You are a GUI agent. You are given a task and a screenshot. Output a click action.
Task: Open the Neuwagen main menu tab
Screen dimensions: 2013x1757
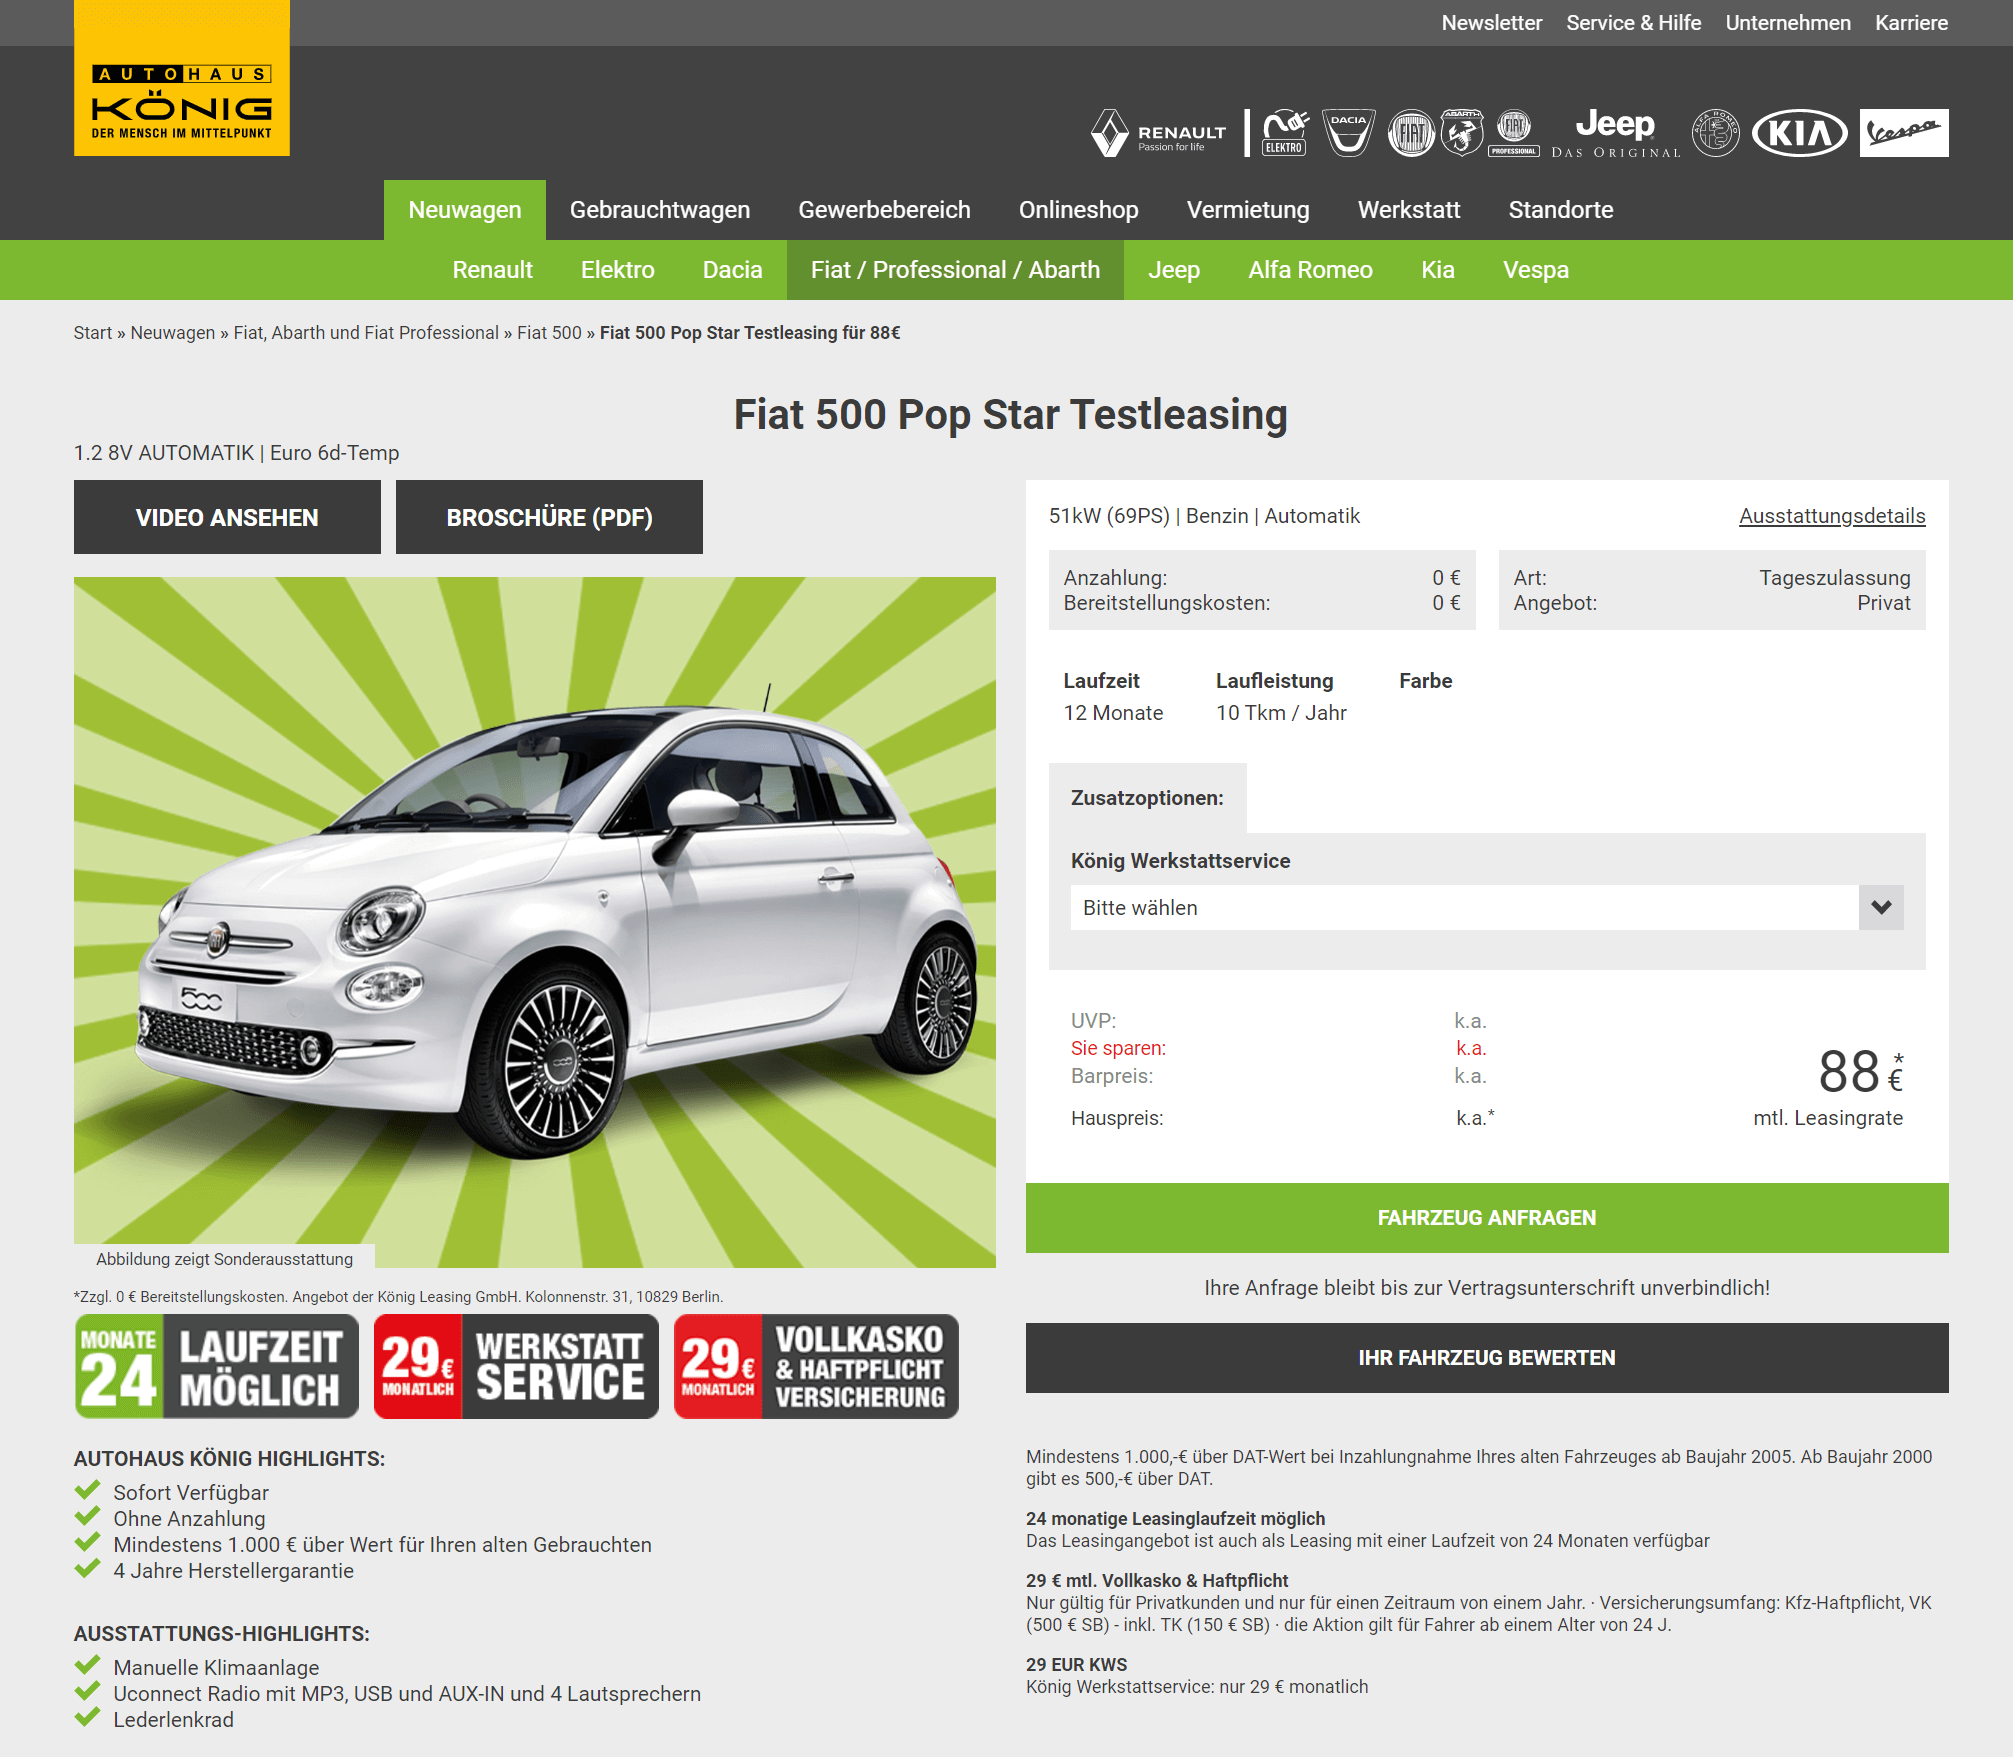[x=465, y=210]
